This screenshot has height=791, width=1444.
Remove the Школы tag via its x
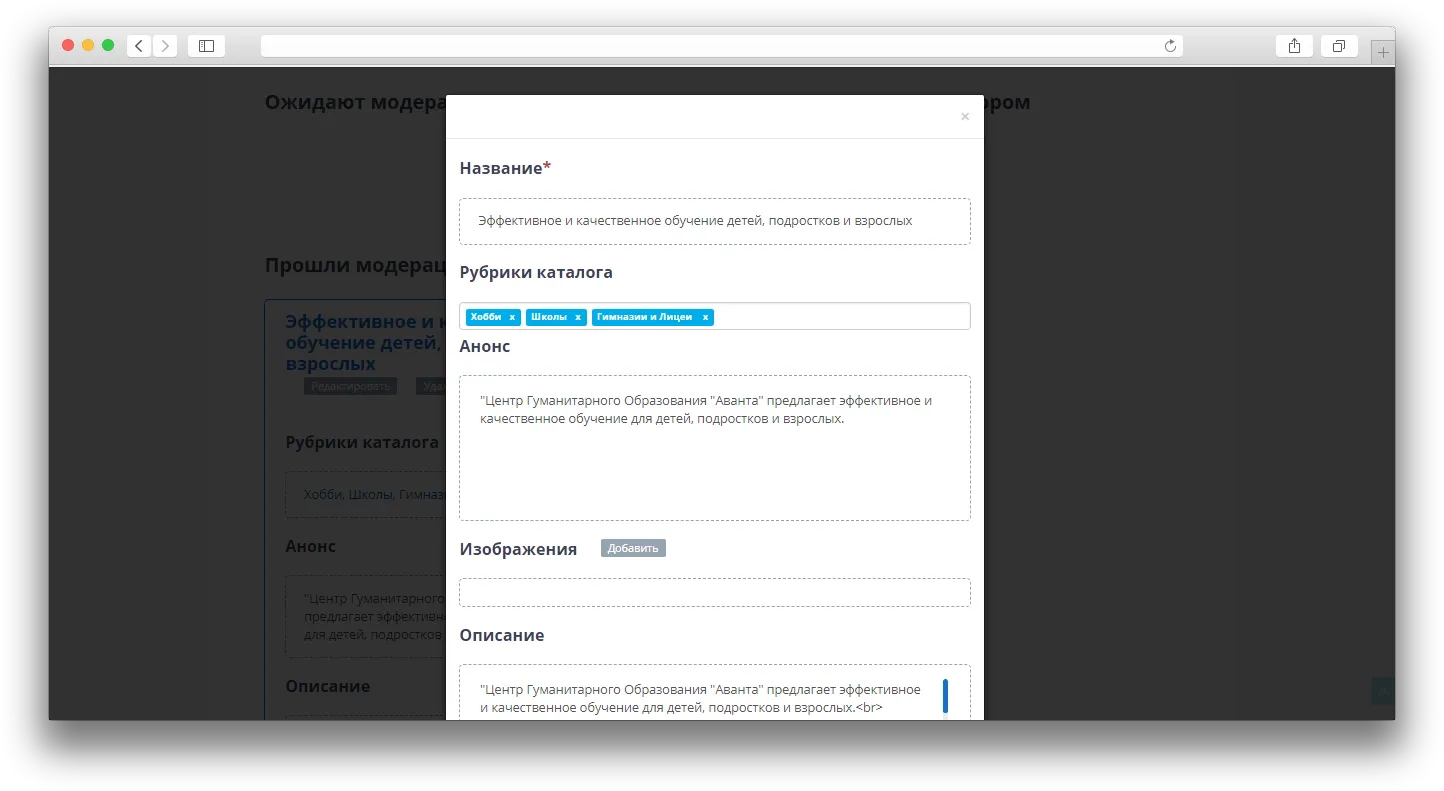[578, 317]
